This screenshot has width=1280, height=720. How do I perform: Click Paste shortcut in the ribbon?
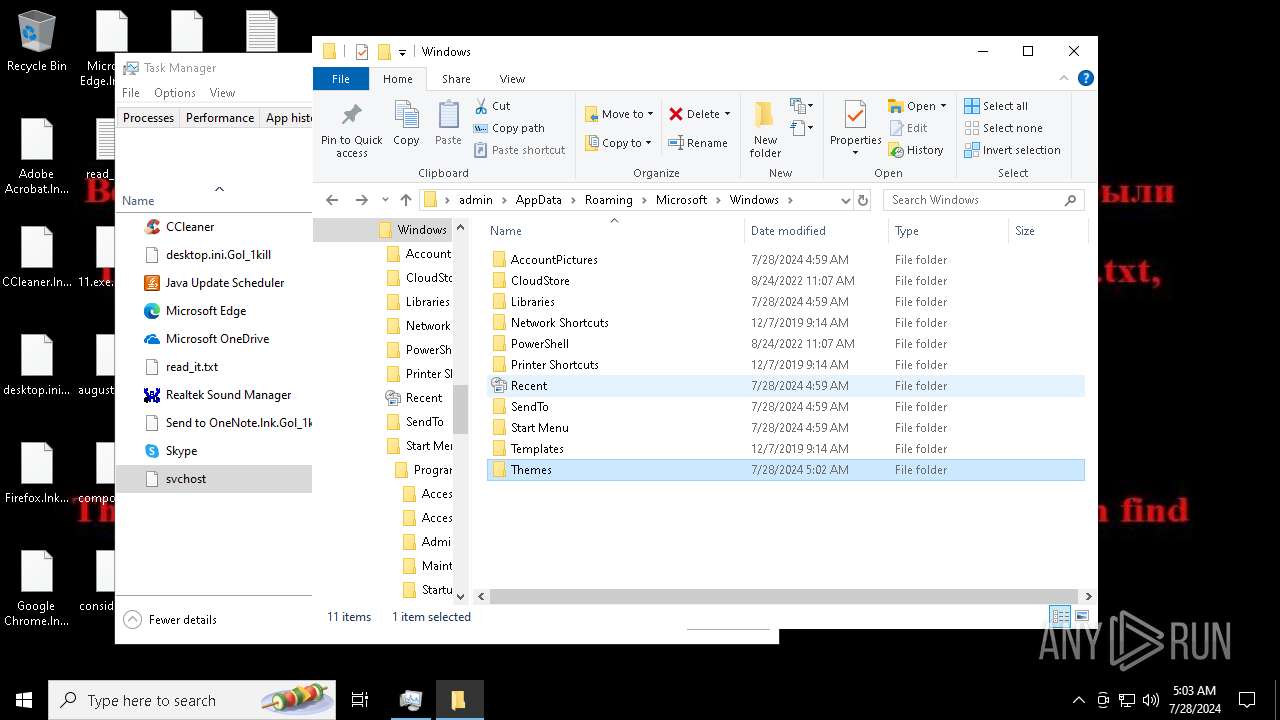coord(519,150)
